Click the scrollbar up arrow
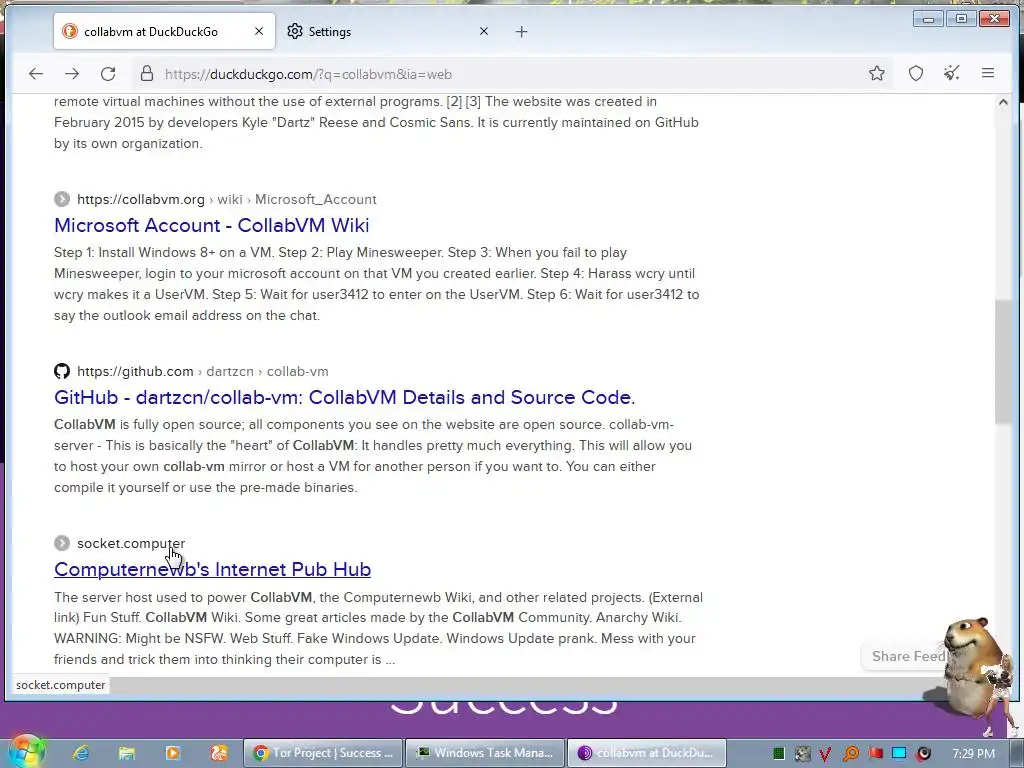The image size is (1024, 768). (x=1003, y=102)
